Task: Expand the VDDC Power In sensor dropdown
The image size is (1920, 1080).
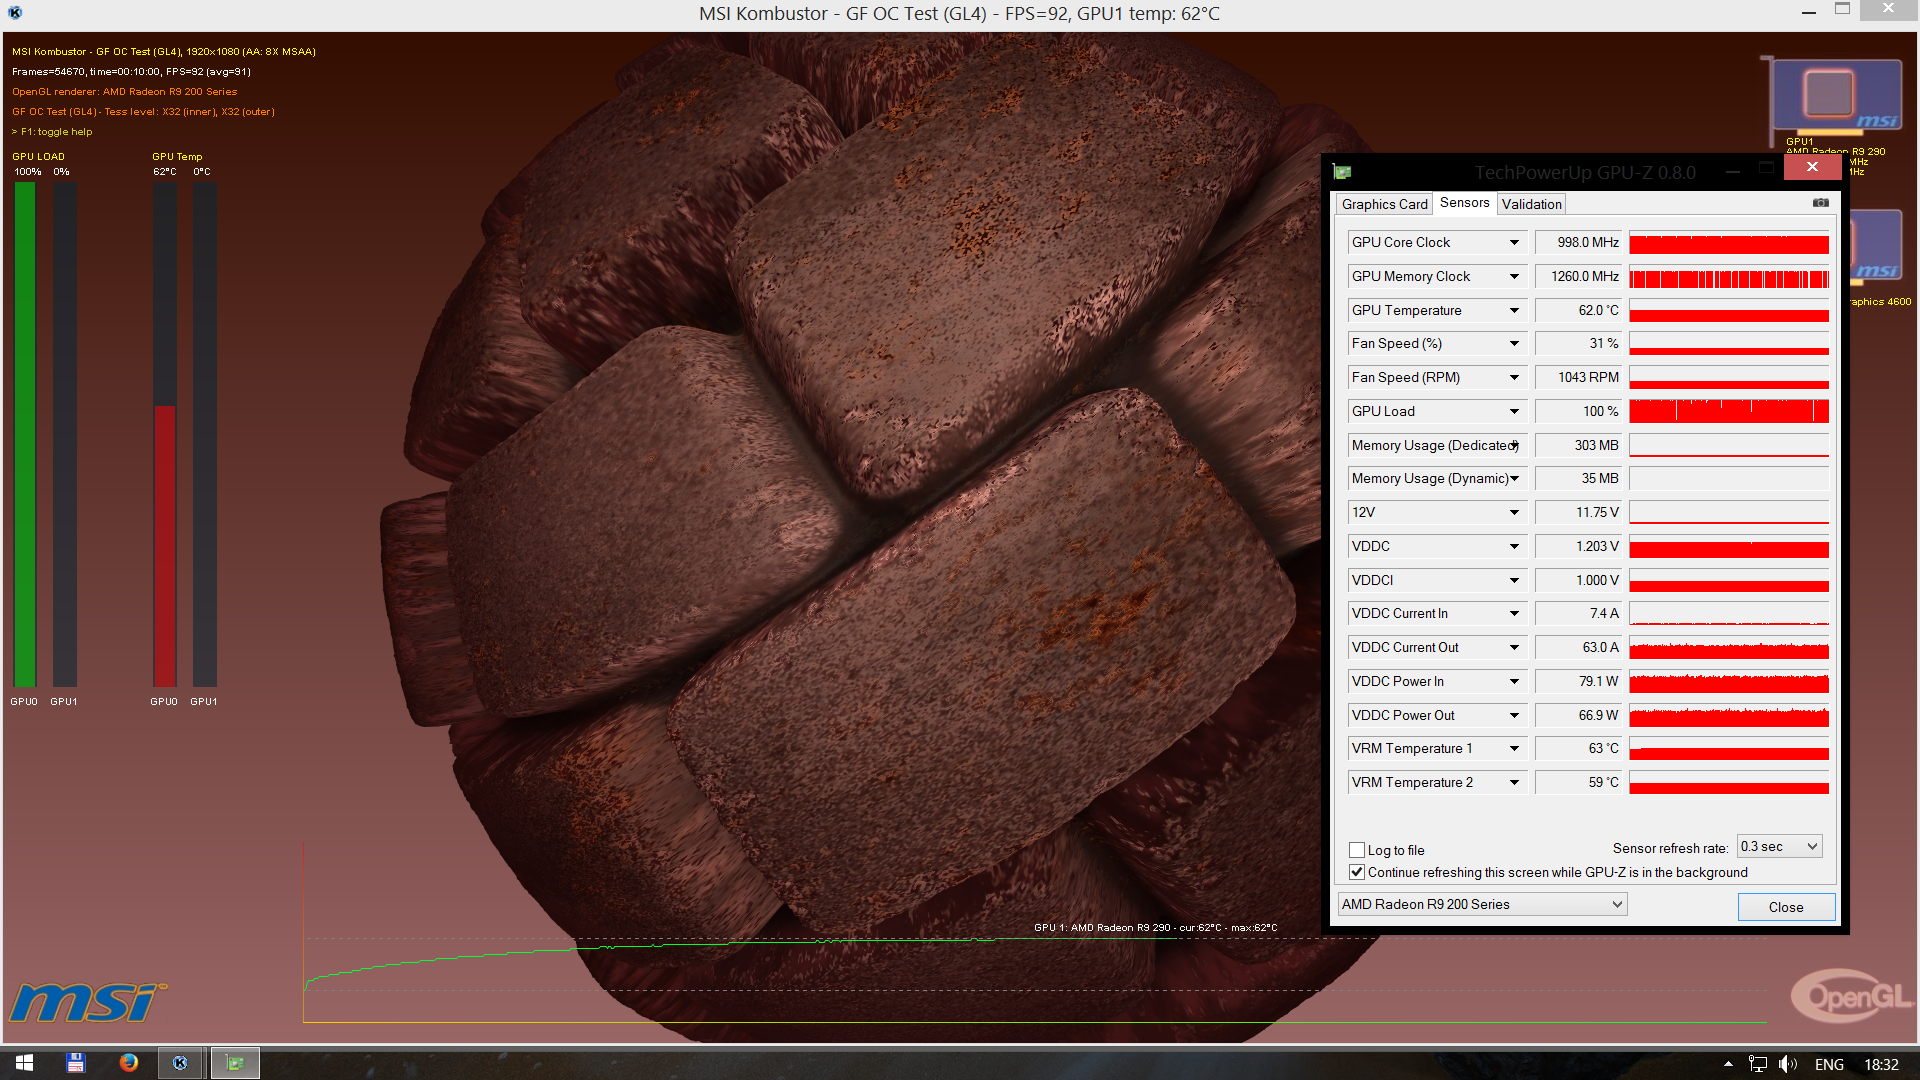Action: [x=1514, y=682]
